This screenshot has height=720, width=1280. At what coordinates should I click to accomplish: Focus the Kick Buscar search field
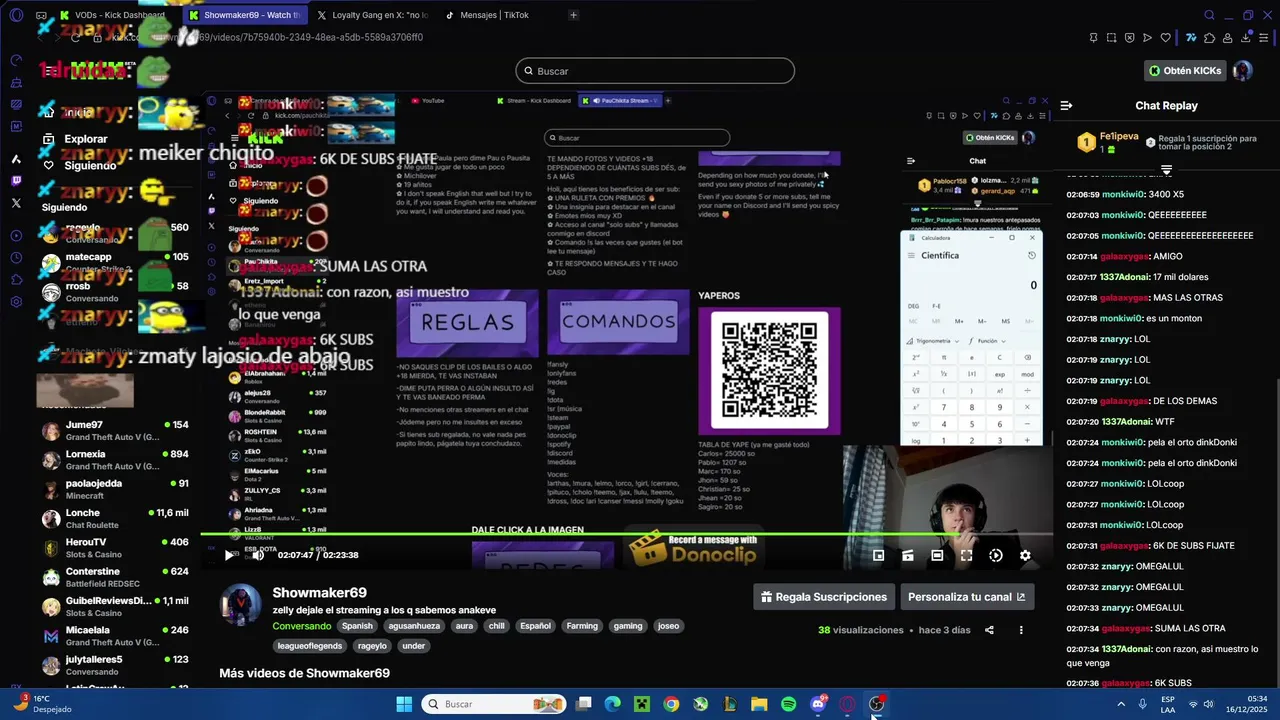[x=655, y=71]
